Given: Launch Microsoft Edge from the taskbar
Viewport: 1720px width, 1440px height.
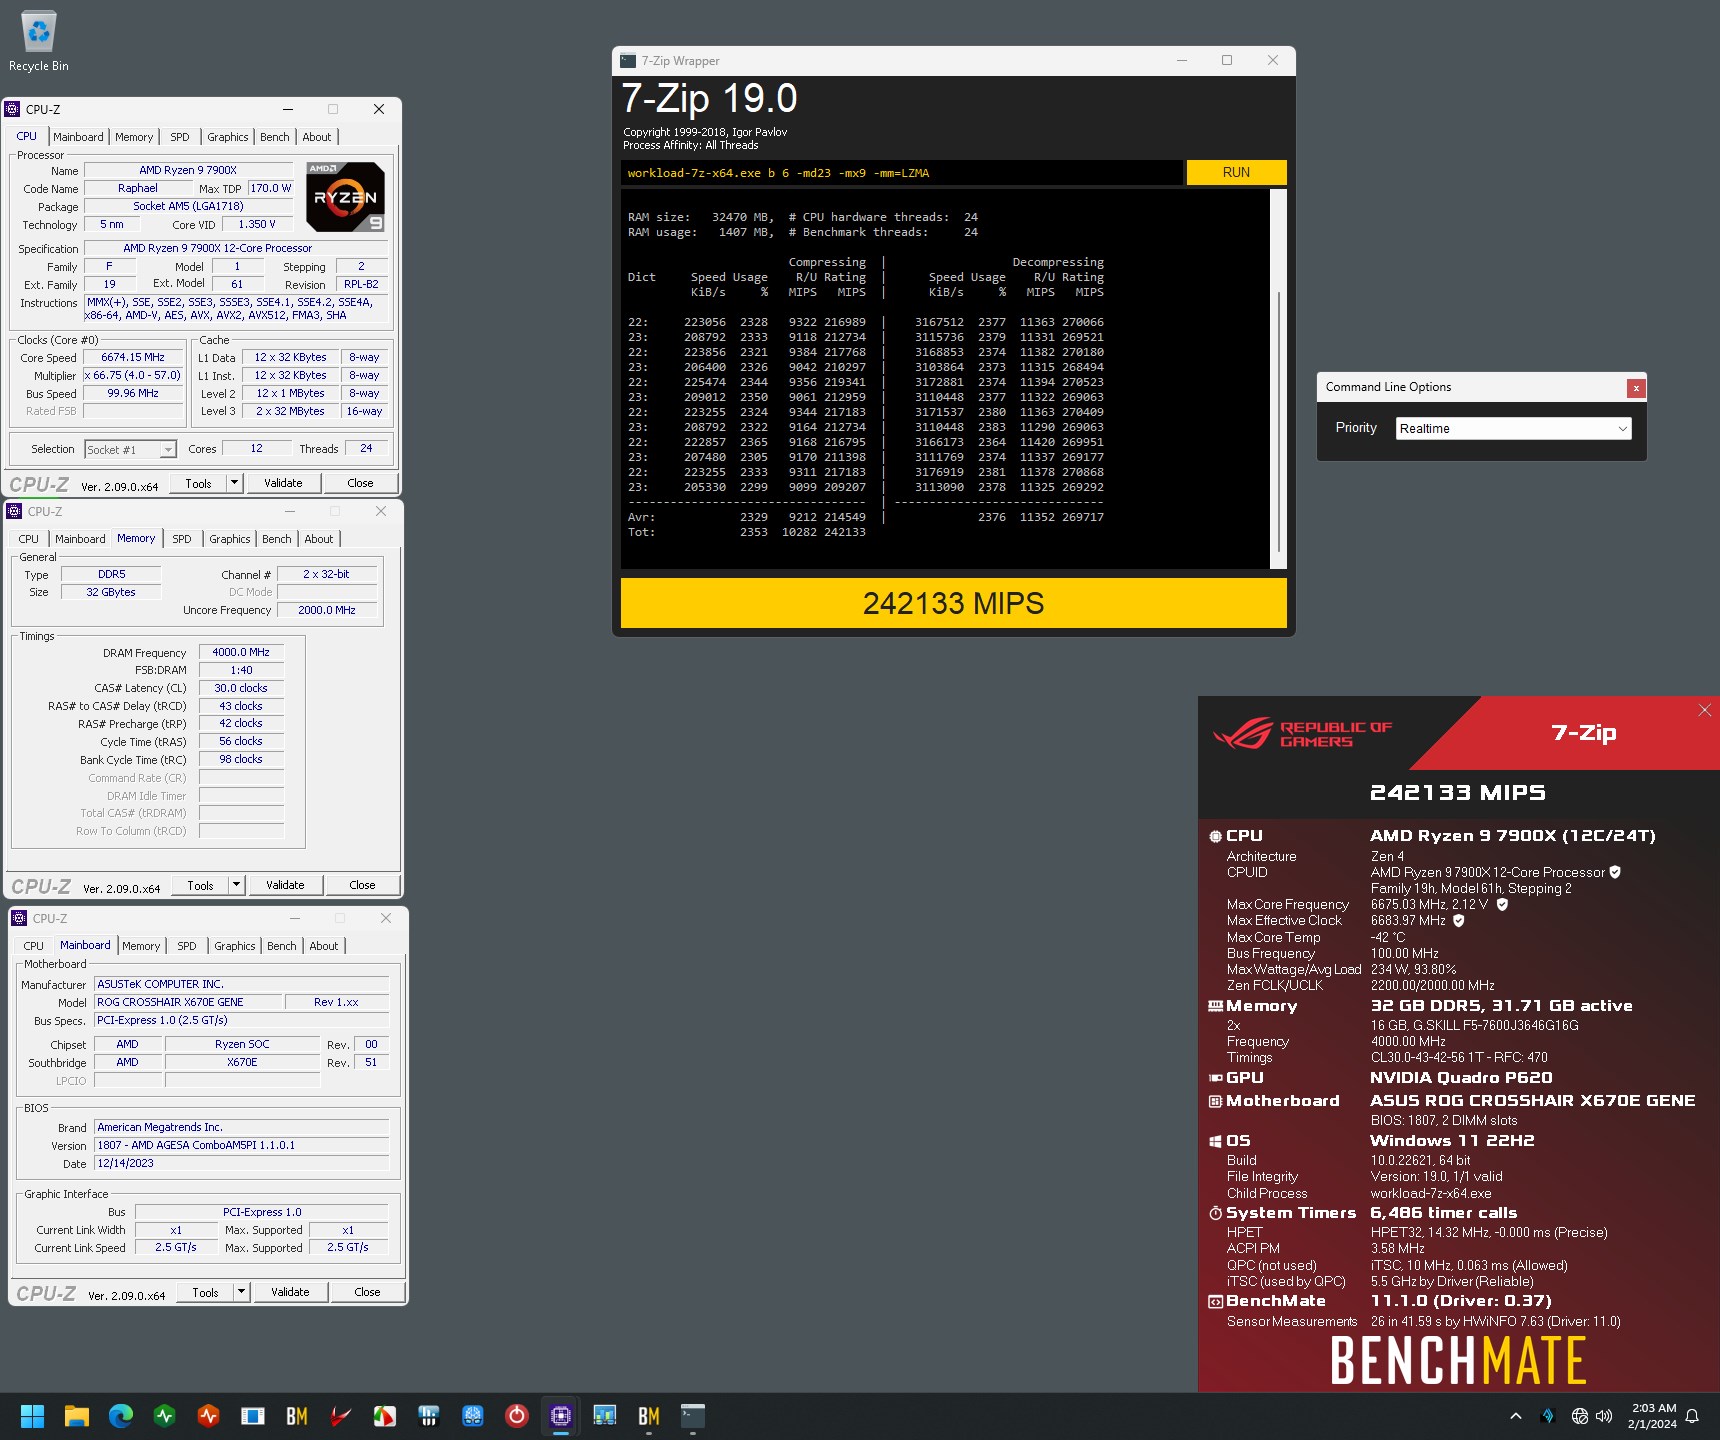Looking at the screenshot, I should 121,1416.
